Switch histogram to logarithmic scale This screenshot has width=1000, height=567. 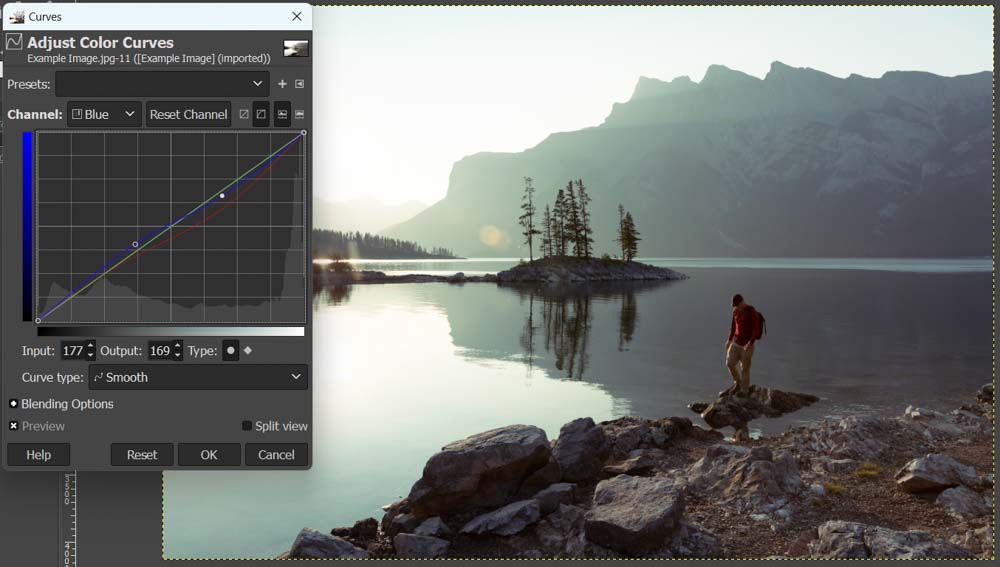[300, 114]
